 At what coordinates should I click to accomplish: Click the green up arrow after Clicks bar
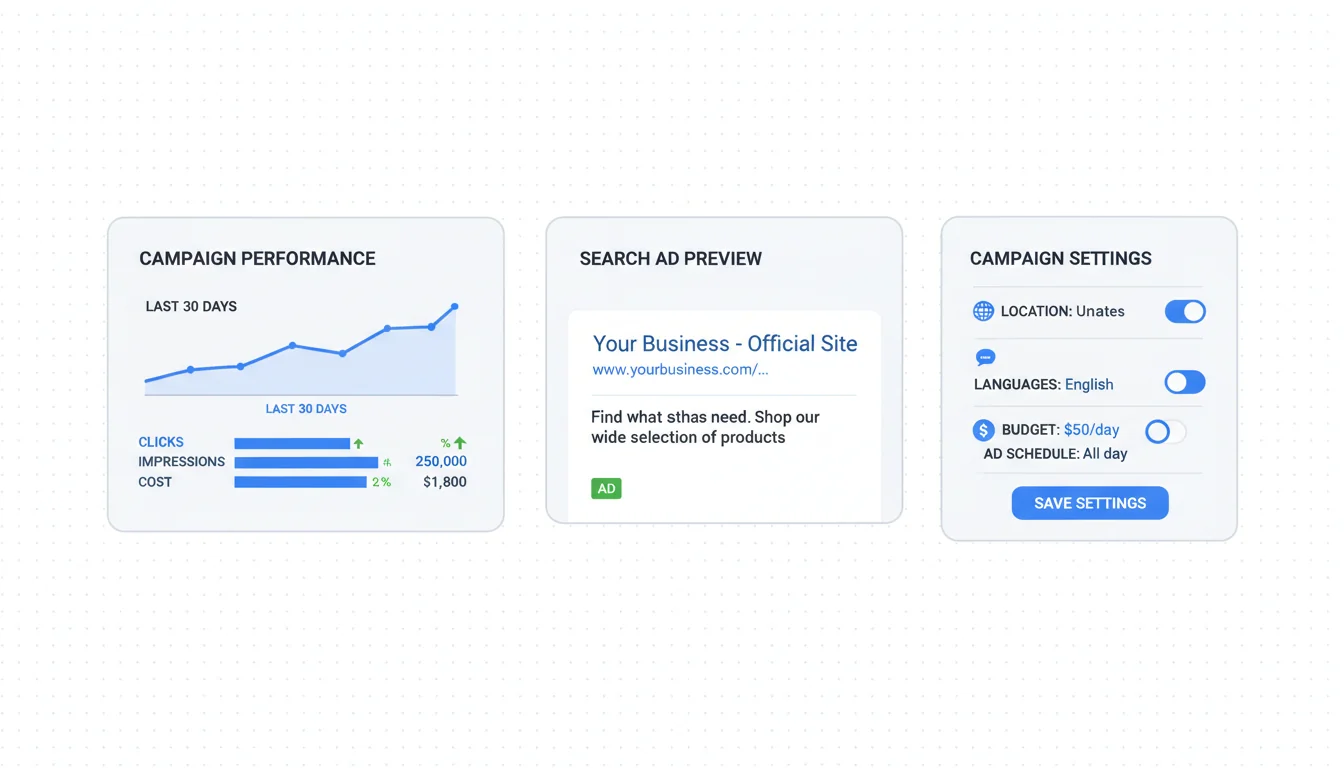click(x=358, y=443)
